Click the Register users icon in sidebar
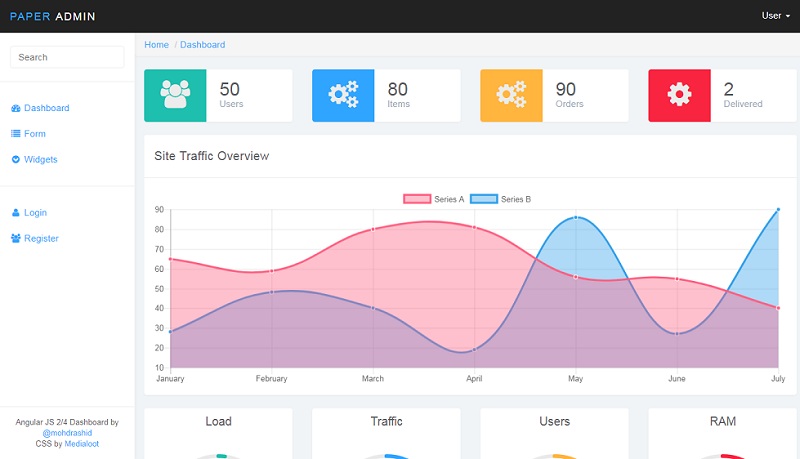The height and width of the screenshot is (459, 800). (x=16, y=238)
